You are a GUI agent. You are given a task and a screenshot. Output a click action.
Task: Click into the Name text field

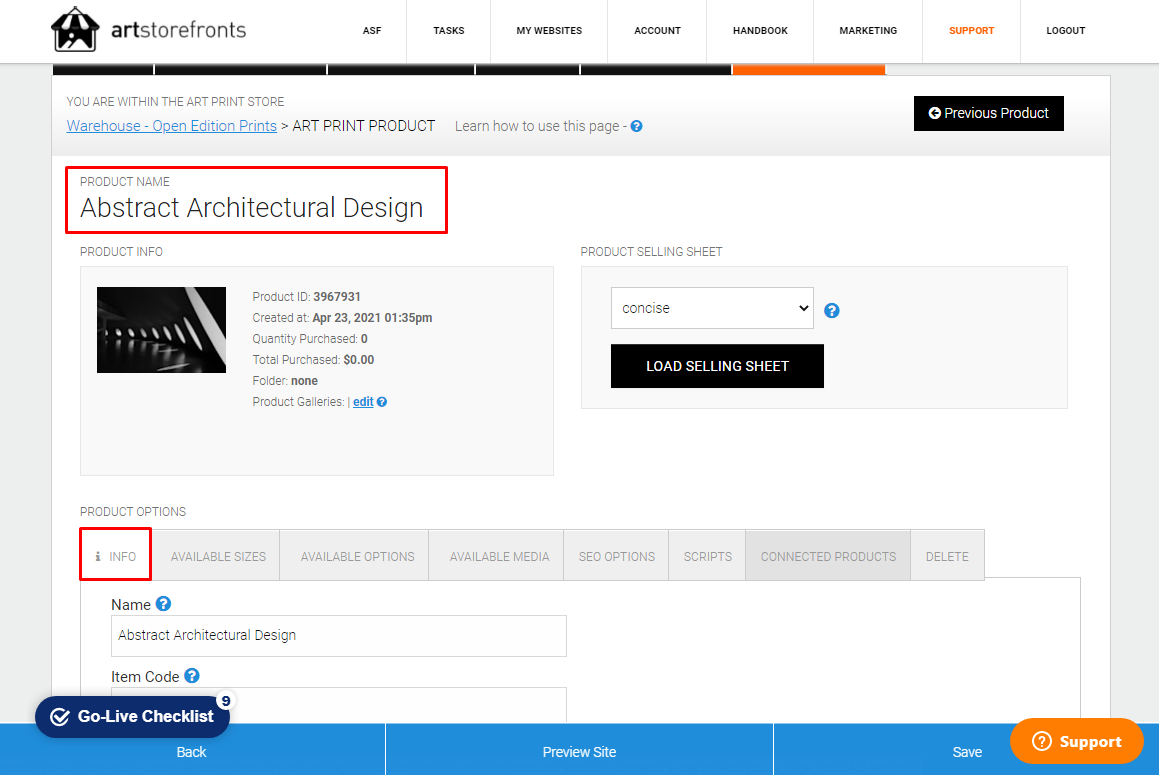(338, 635)
